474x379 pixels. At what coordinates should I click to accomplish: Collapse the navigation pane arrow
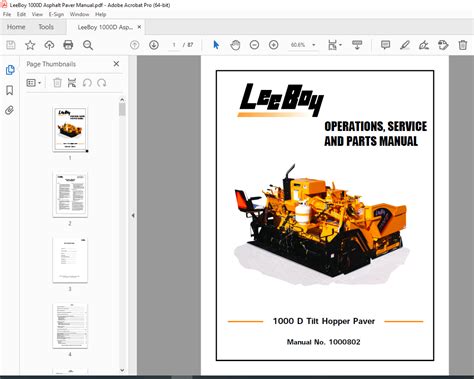click(133, 215)
